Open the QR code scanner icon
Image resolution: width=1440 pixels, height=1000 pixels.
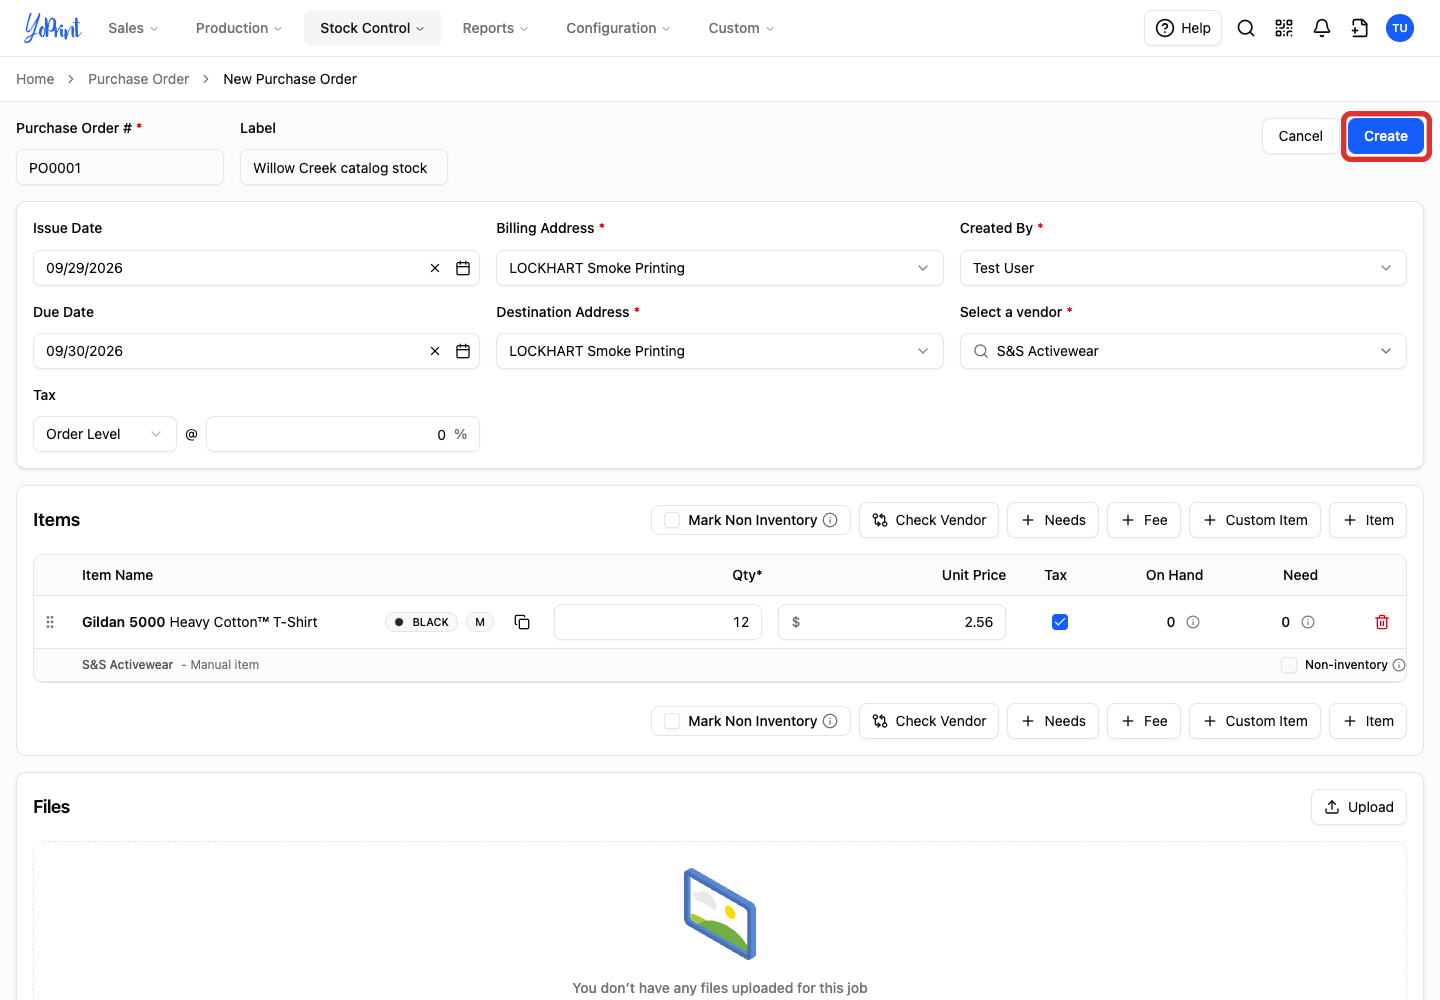1284,28
